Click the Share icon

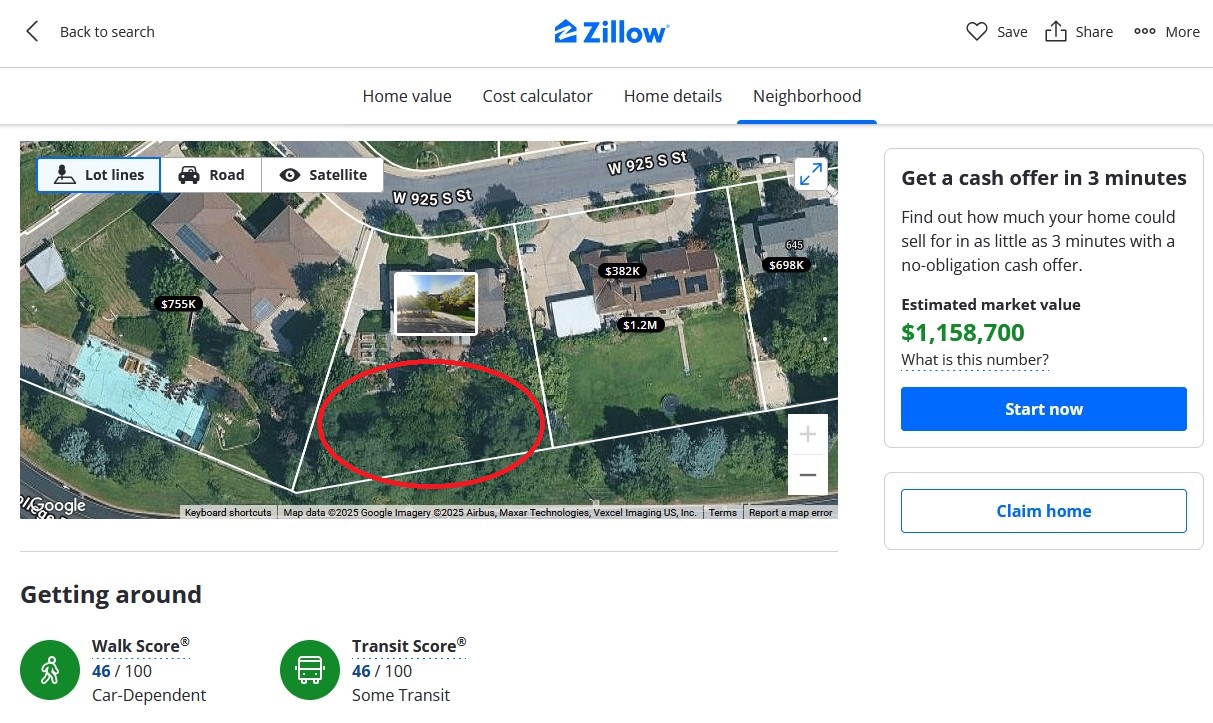tap(1056, 32)
